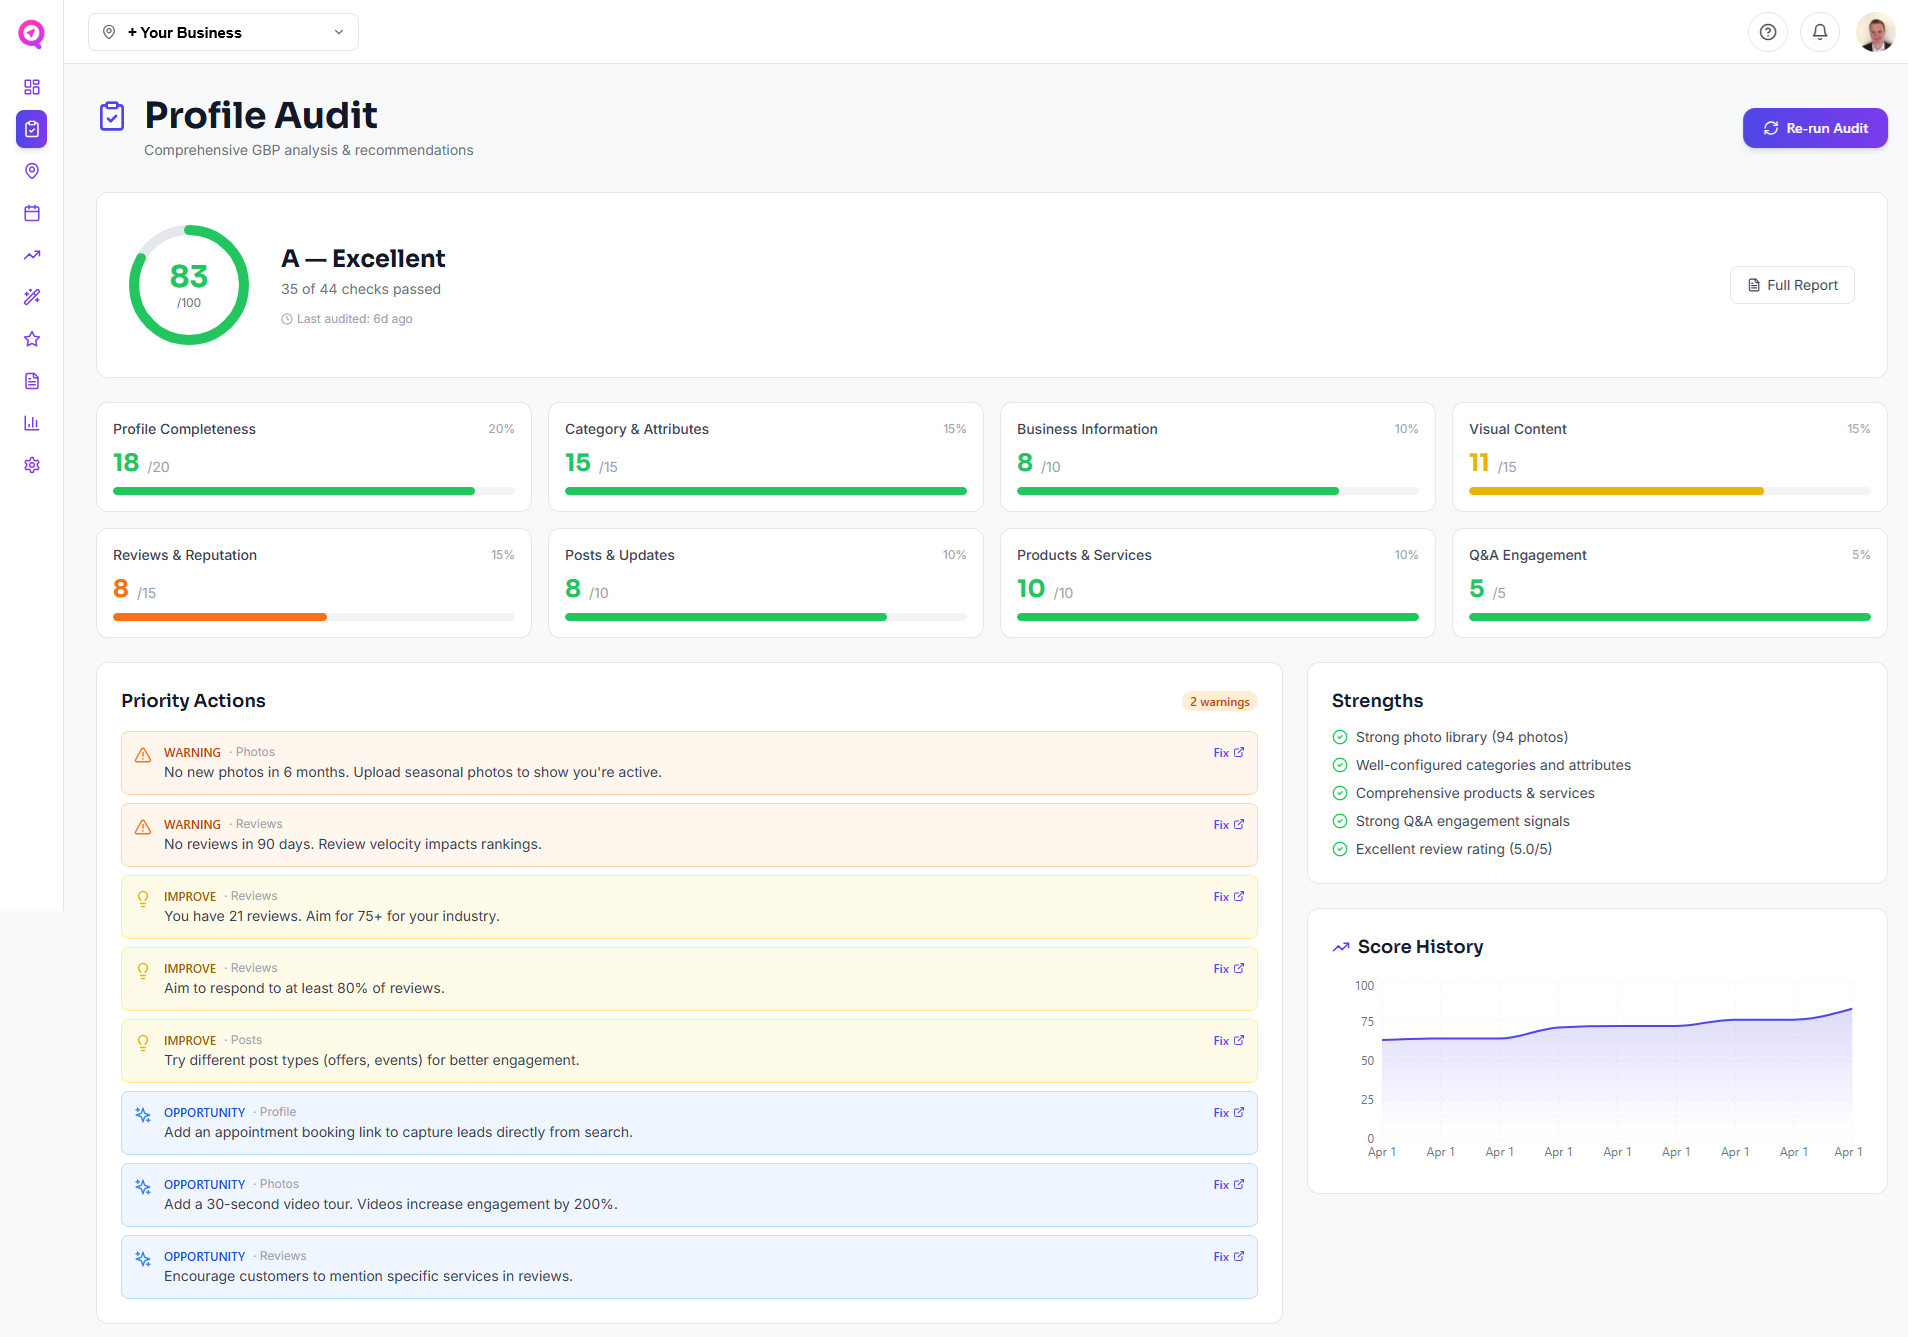
Task: Open the calendar sidebar icon
Action: click(31, 213)
